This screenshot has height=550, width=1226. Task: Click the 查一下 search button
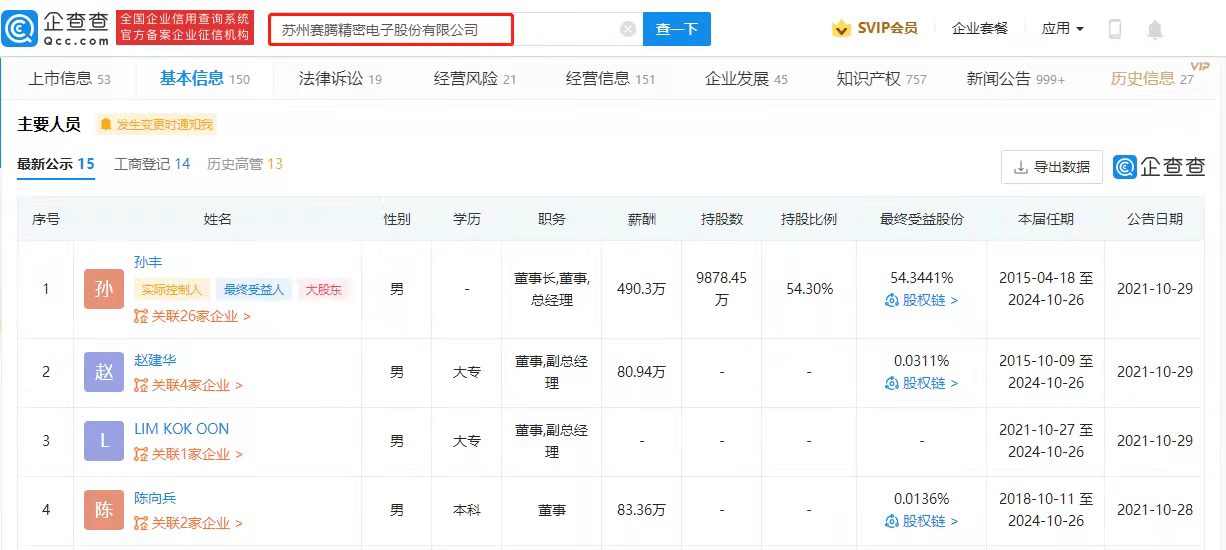[x=677, y=29]
